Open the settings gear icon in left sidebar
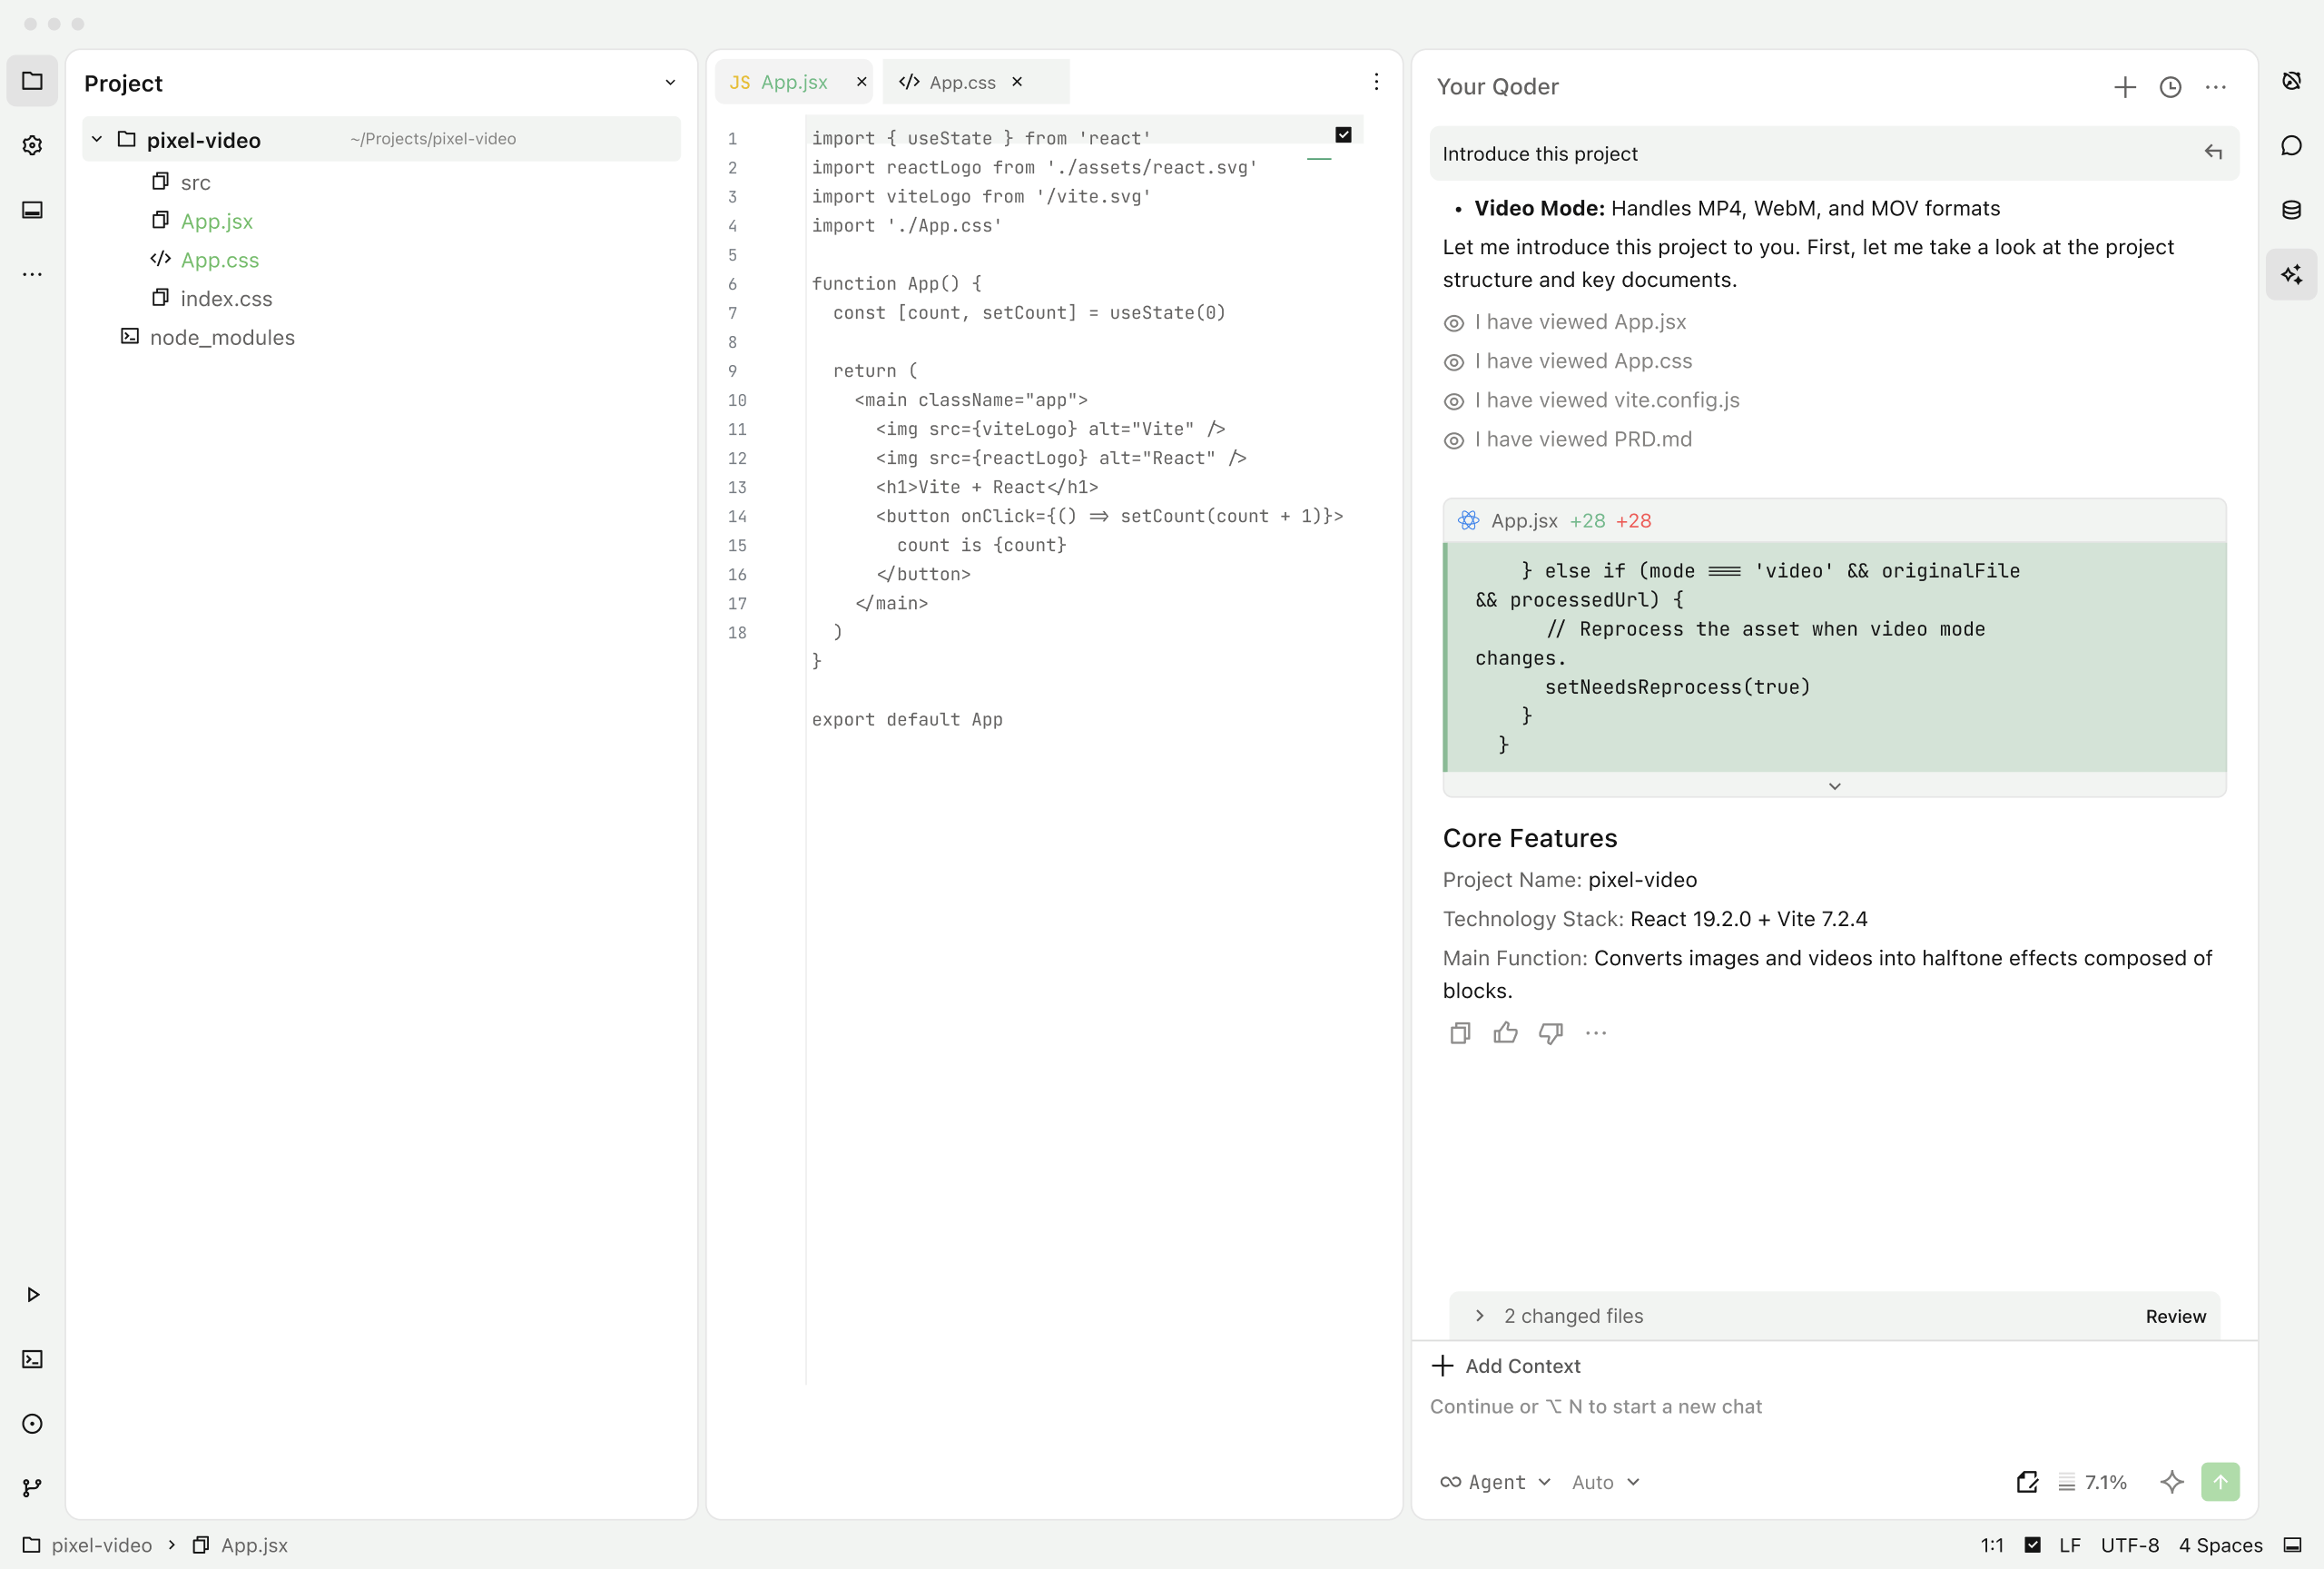Image resolution: width=2324 pixels, height=1569 pixels. point(32,146)
